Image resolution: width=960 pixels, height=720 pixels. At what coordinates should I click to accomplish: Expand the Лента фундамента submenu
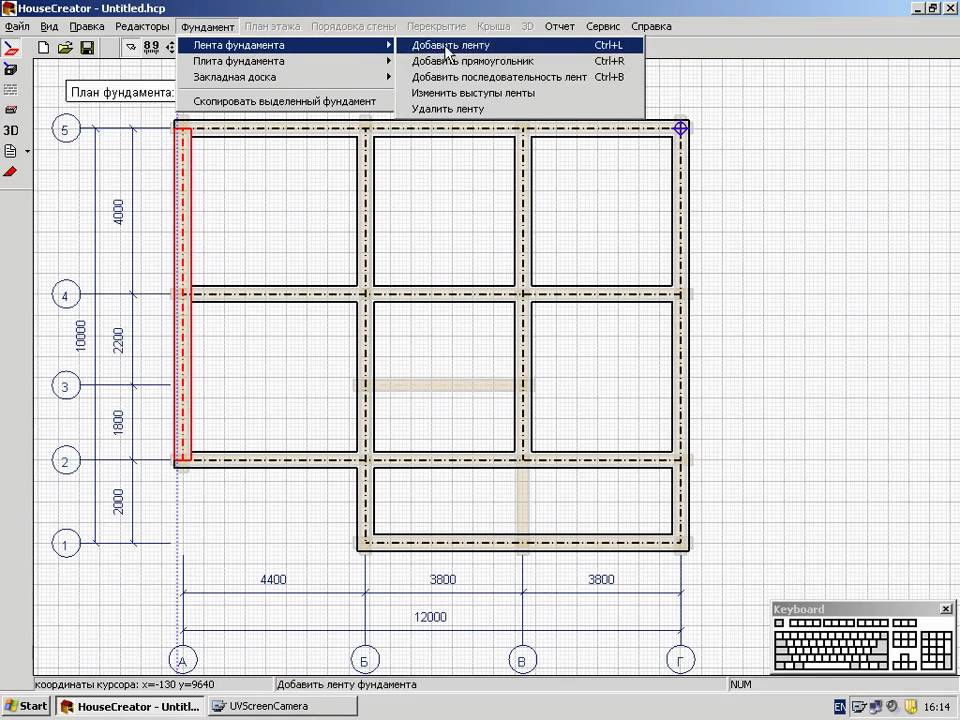(286, 45)
